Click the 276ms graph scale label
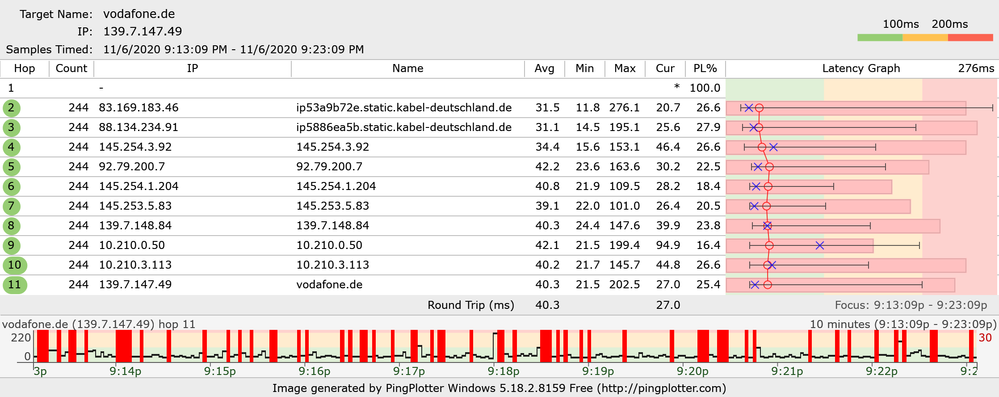 click(977, 69)
